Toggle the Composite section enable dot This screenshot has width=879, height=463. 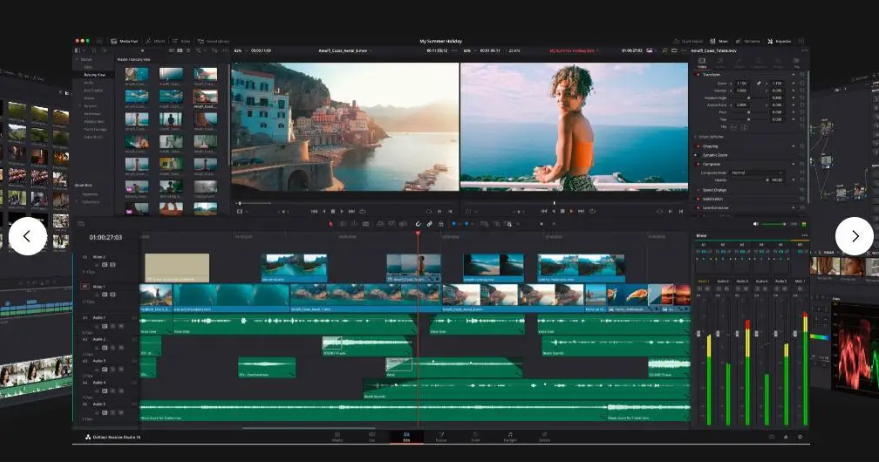pos(697,162)
